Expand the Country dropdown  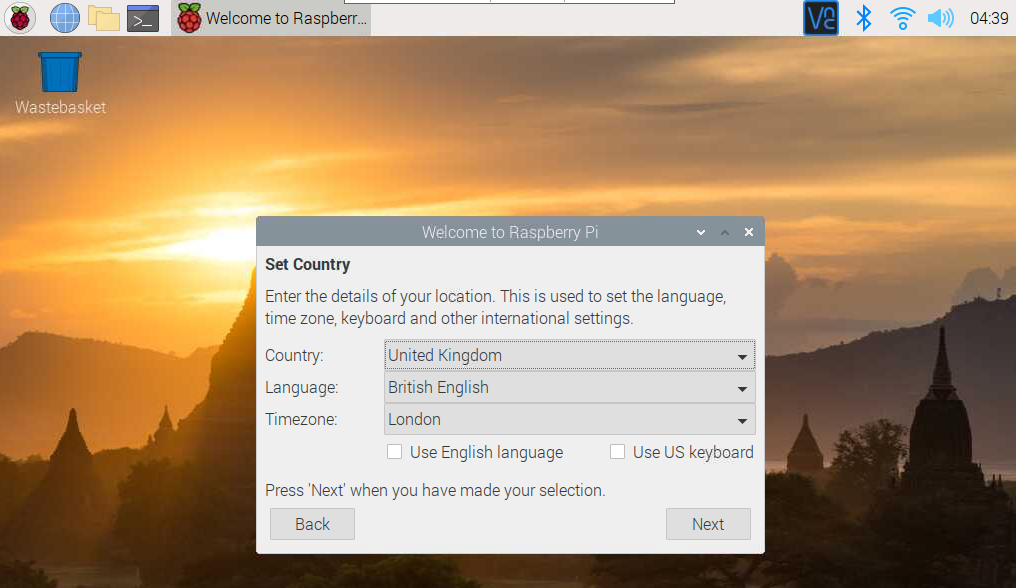[x=569, y=355]
